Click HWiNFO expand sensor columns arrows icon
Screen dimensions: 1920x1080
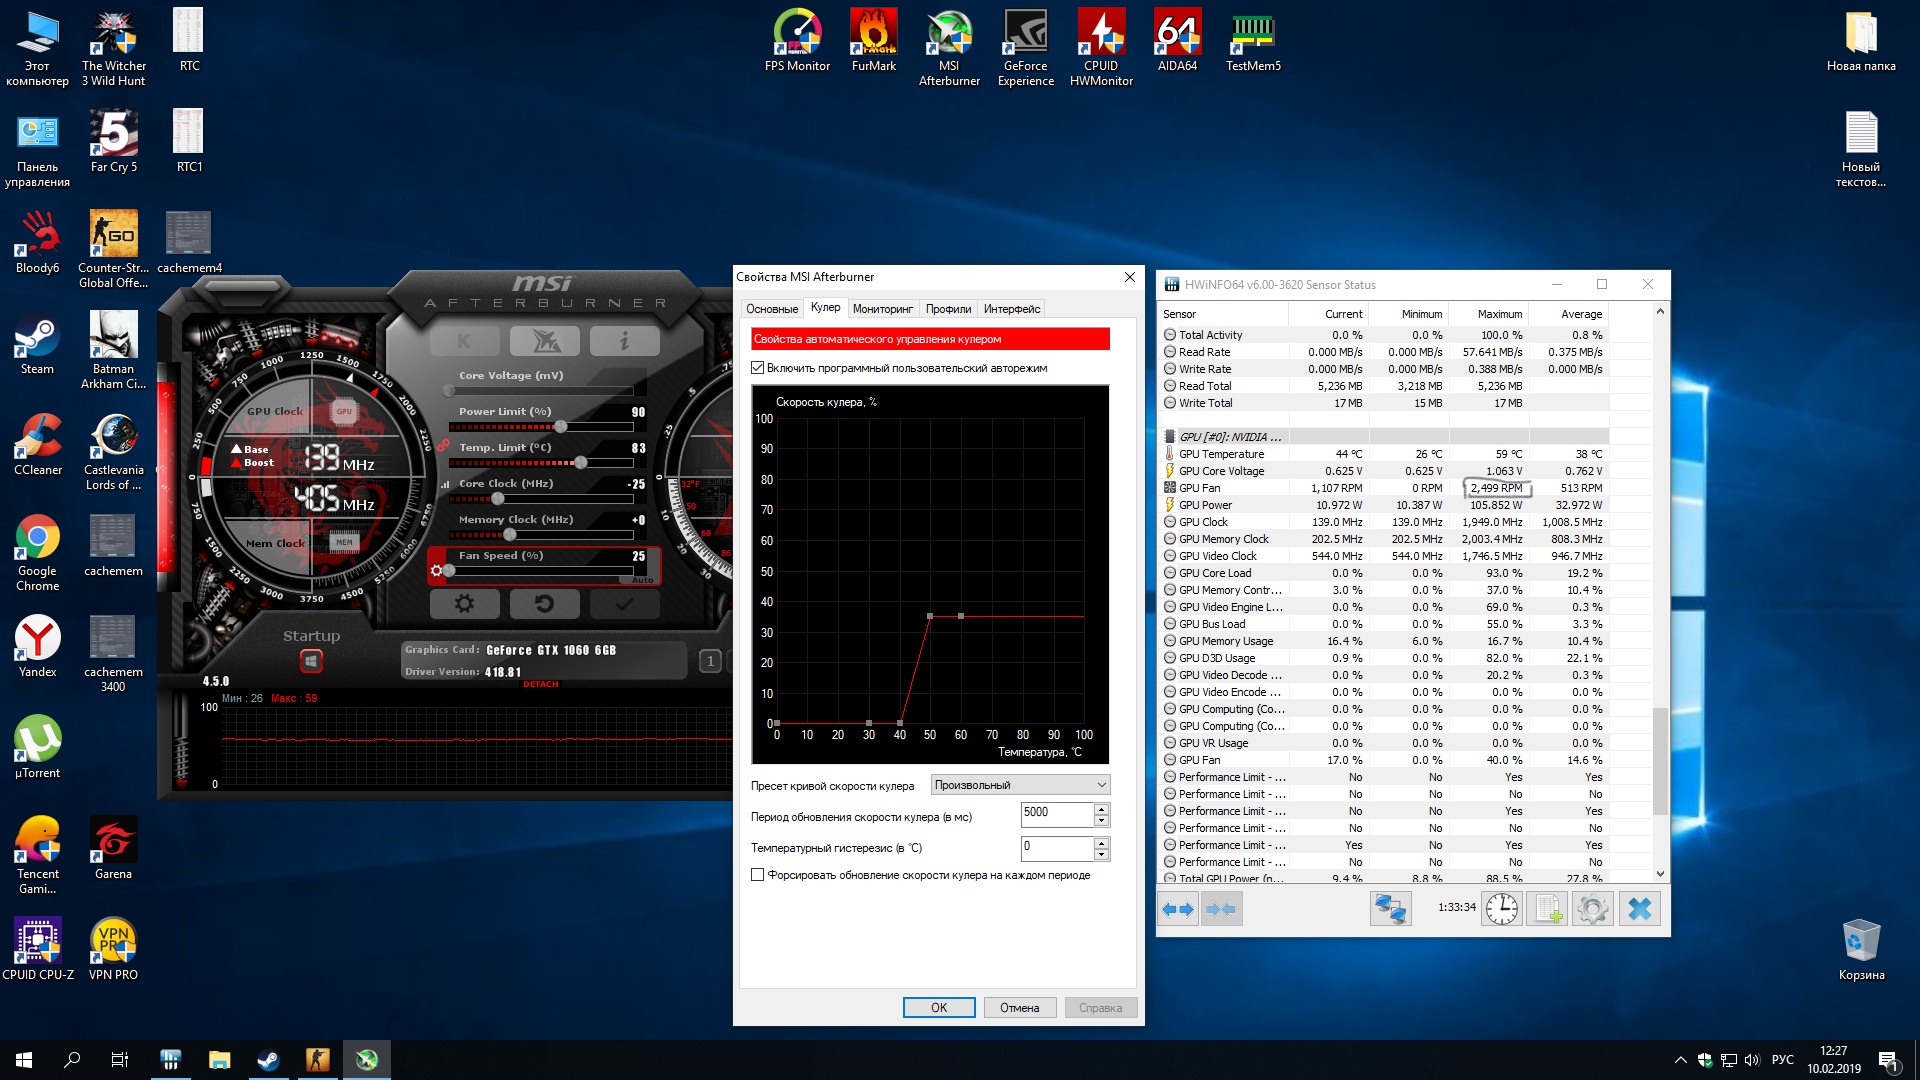[x=1178, y=909]
